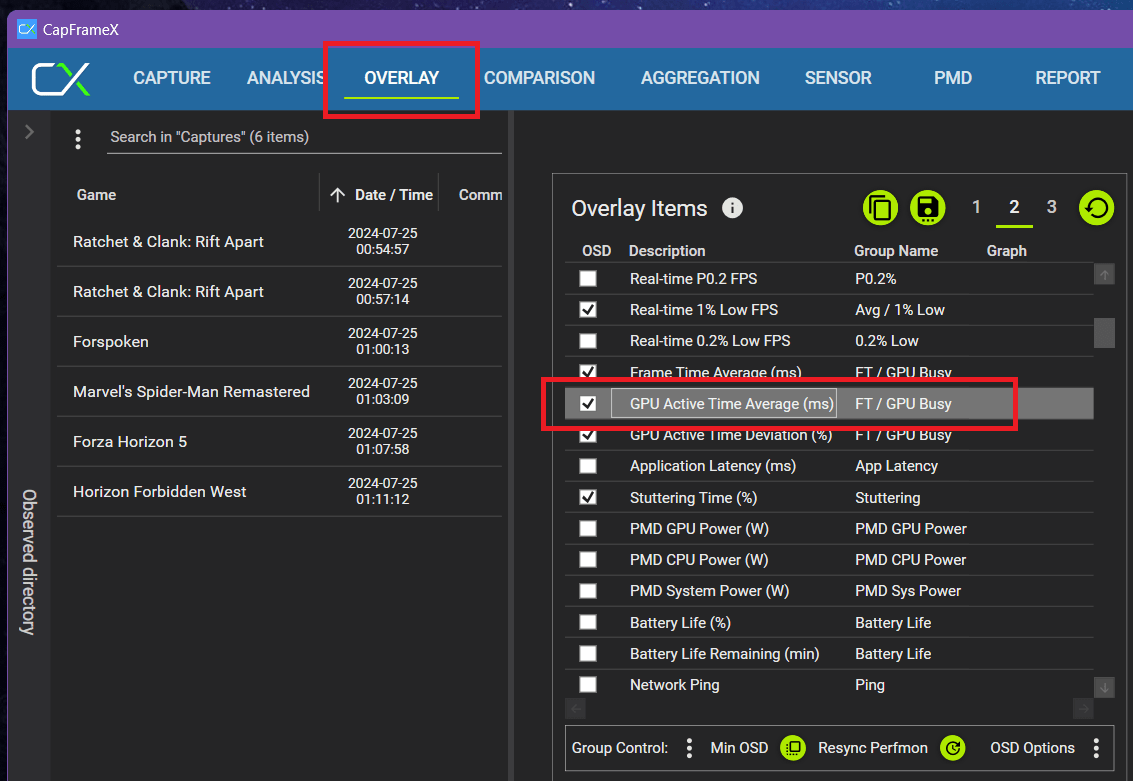Screen dimensions: 1133x781
Task: Open the REPORT tab
Action: (1067, 78)
